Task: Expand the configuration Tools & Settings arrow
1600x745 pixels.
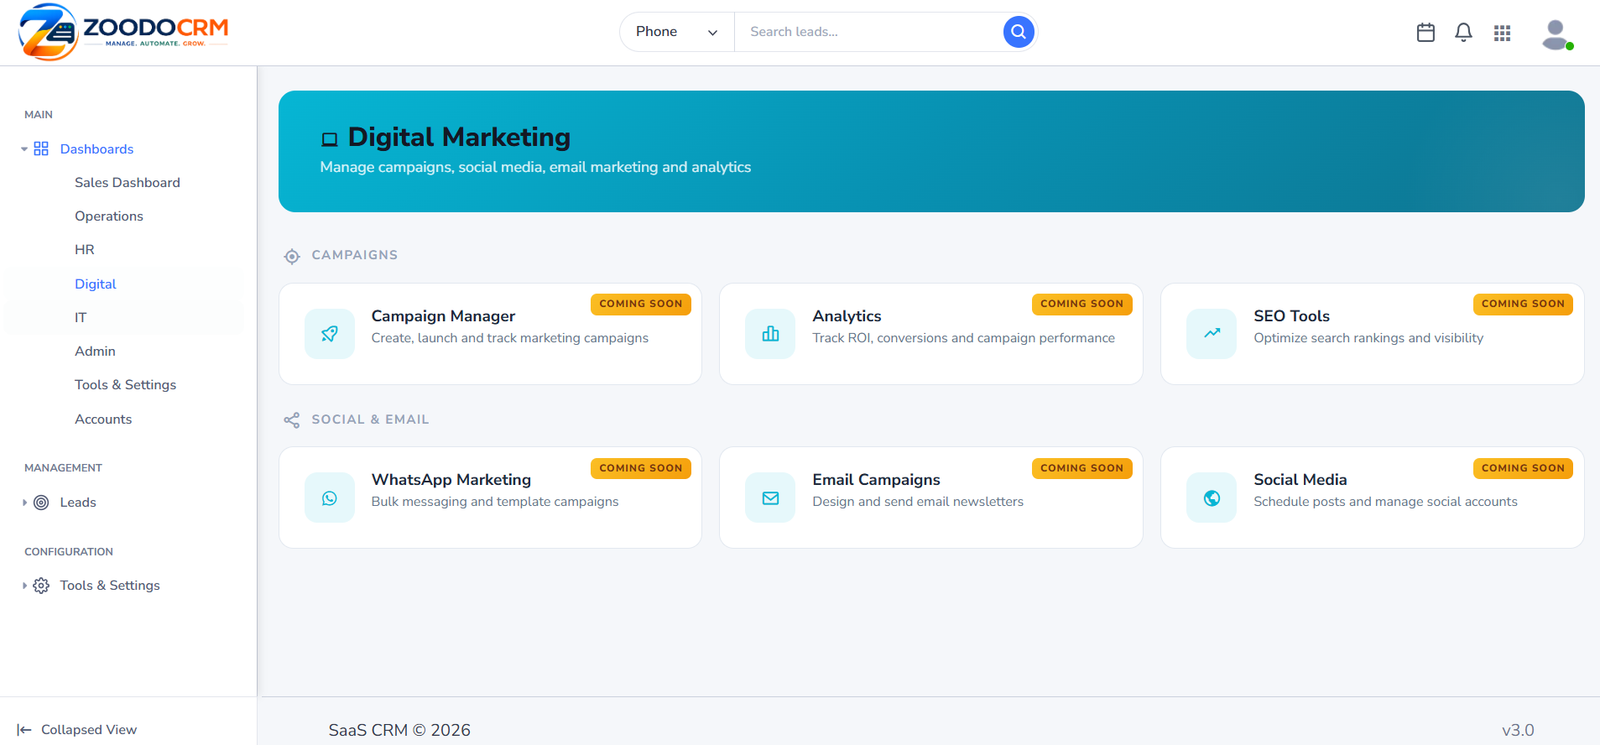Action: click(x=24, y=586)
